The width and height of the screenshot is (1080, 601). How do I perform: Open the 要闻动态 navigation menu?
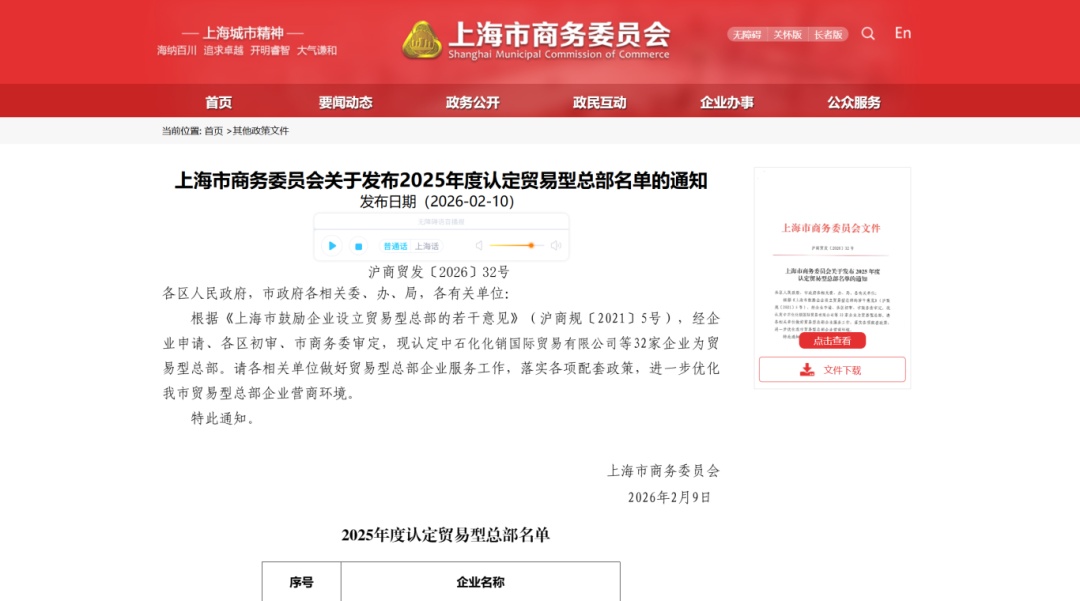tap(345, 103)
